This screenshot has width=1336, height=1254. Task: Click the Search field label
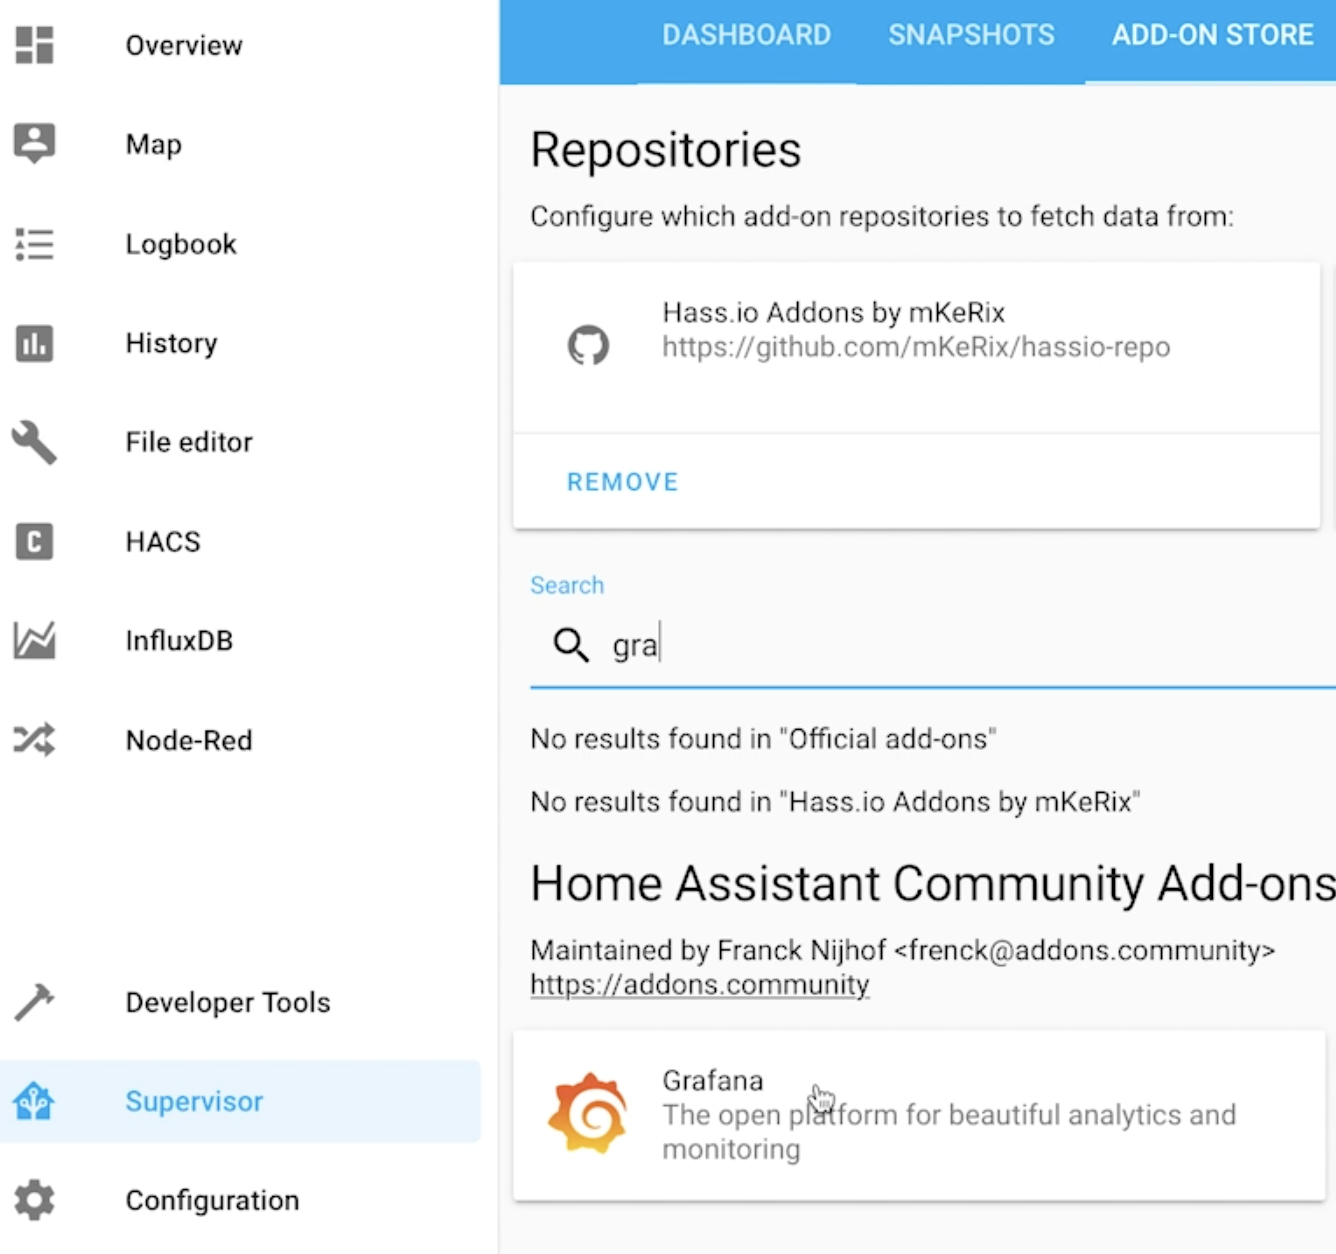point(567,585)
